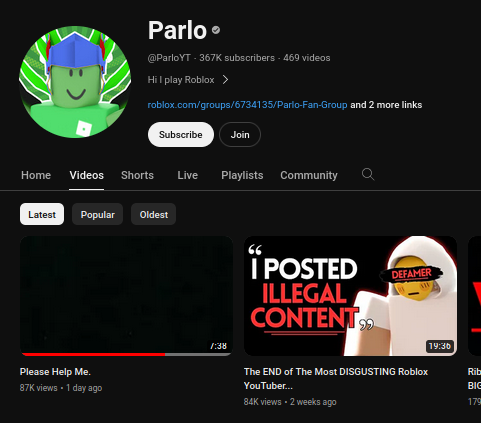Select the Popular sort chip
Image resolution: width=481 pixels, height=423 pixels.
98,214
